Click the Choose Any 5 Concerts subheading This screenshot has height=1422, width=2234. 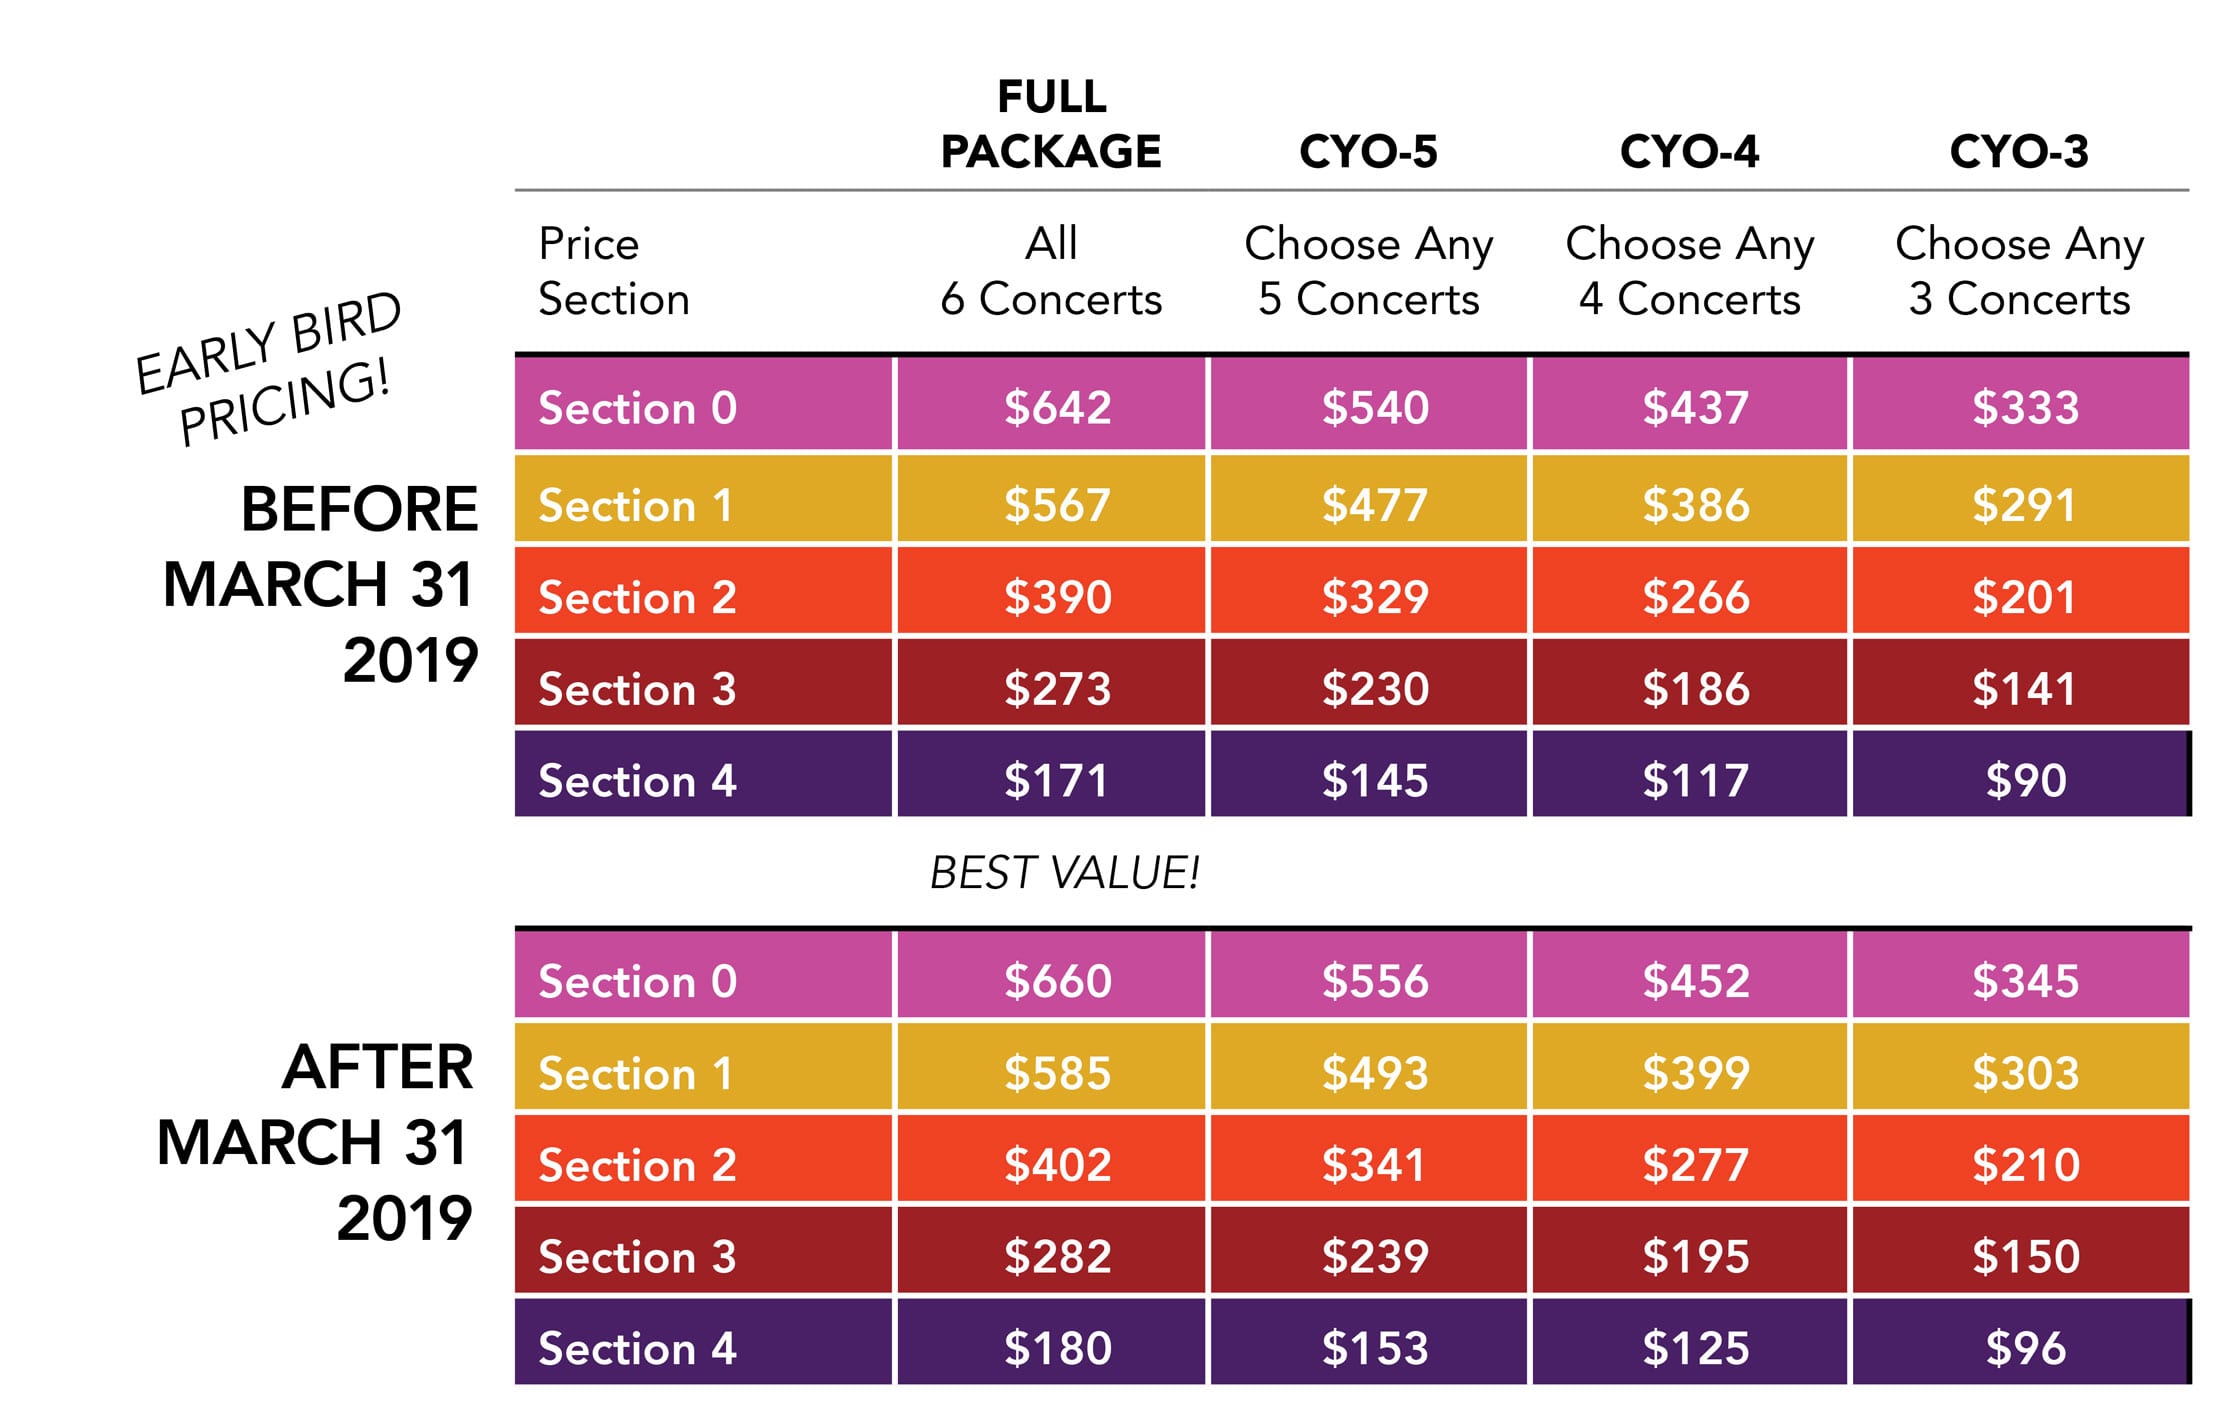(x=1368, y=271)
